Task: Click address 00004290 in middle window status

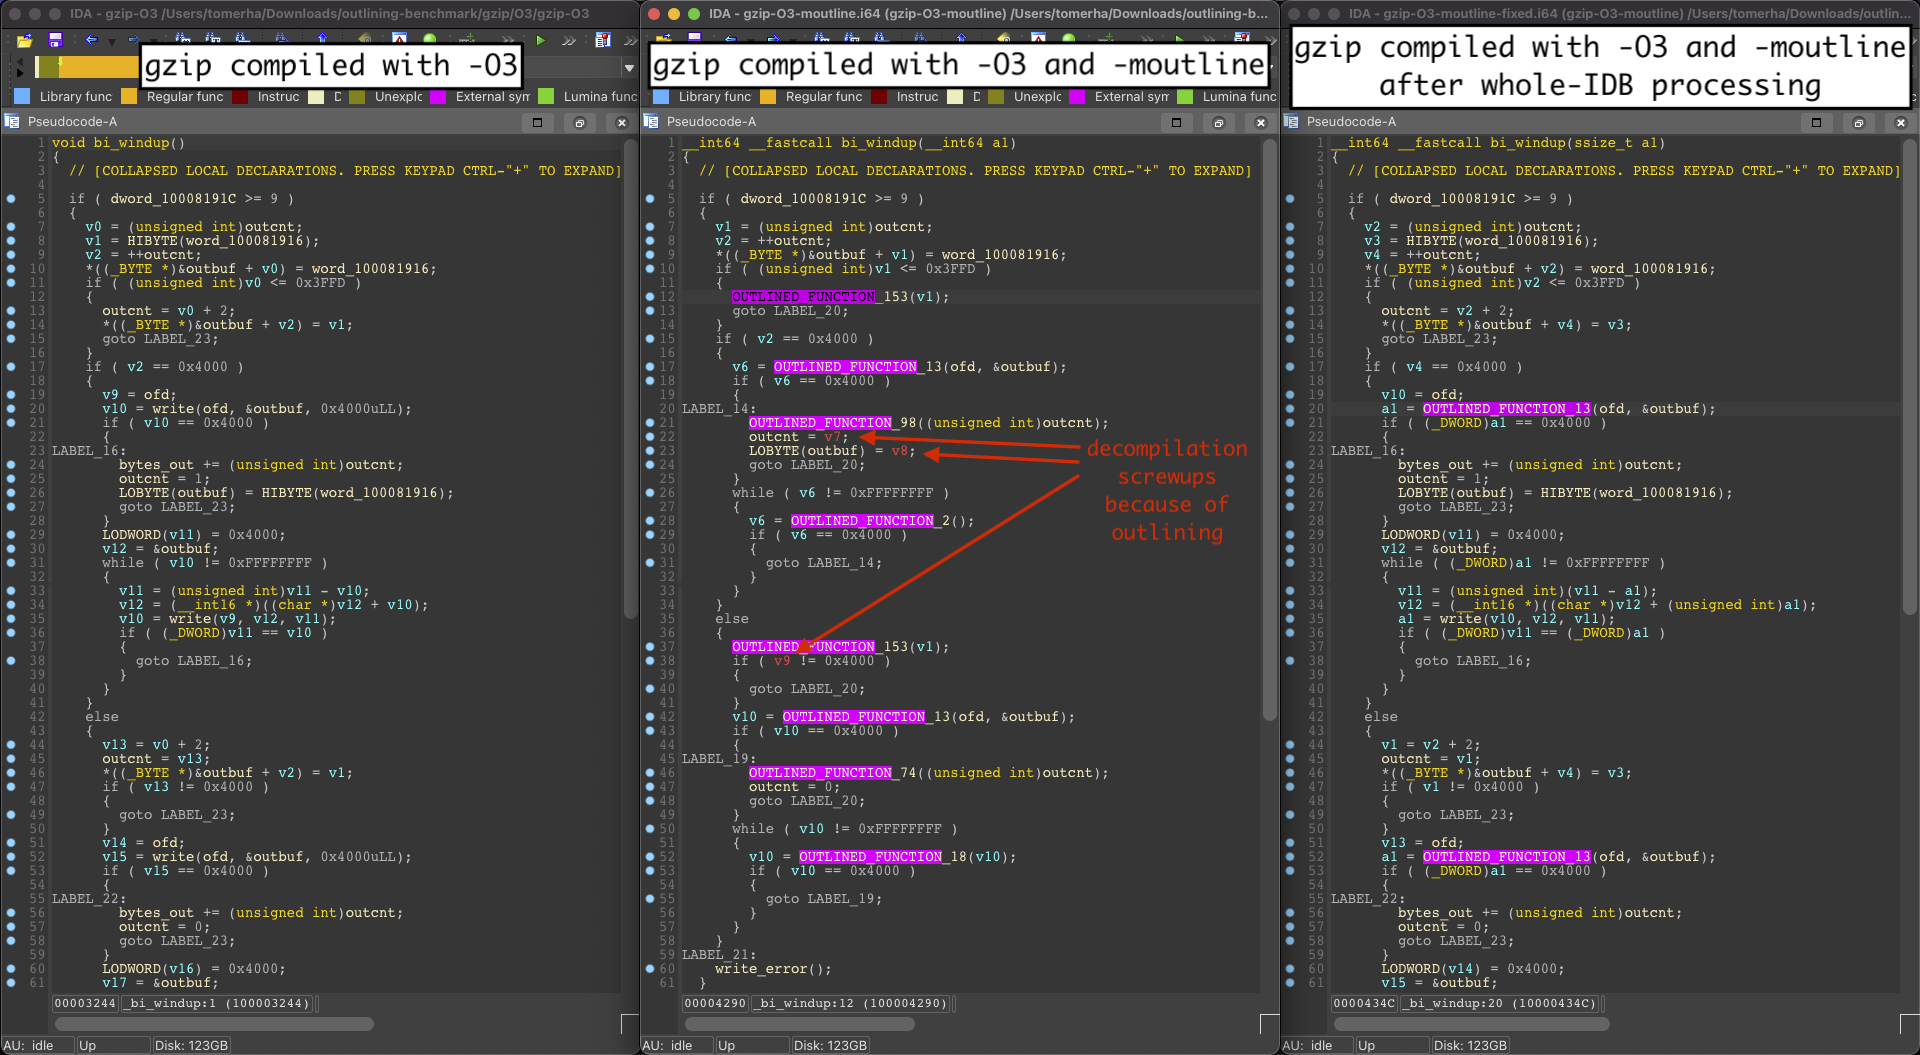Action: click(x=715, y=1003)
